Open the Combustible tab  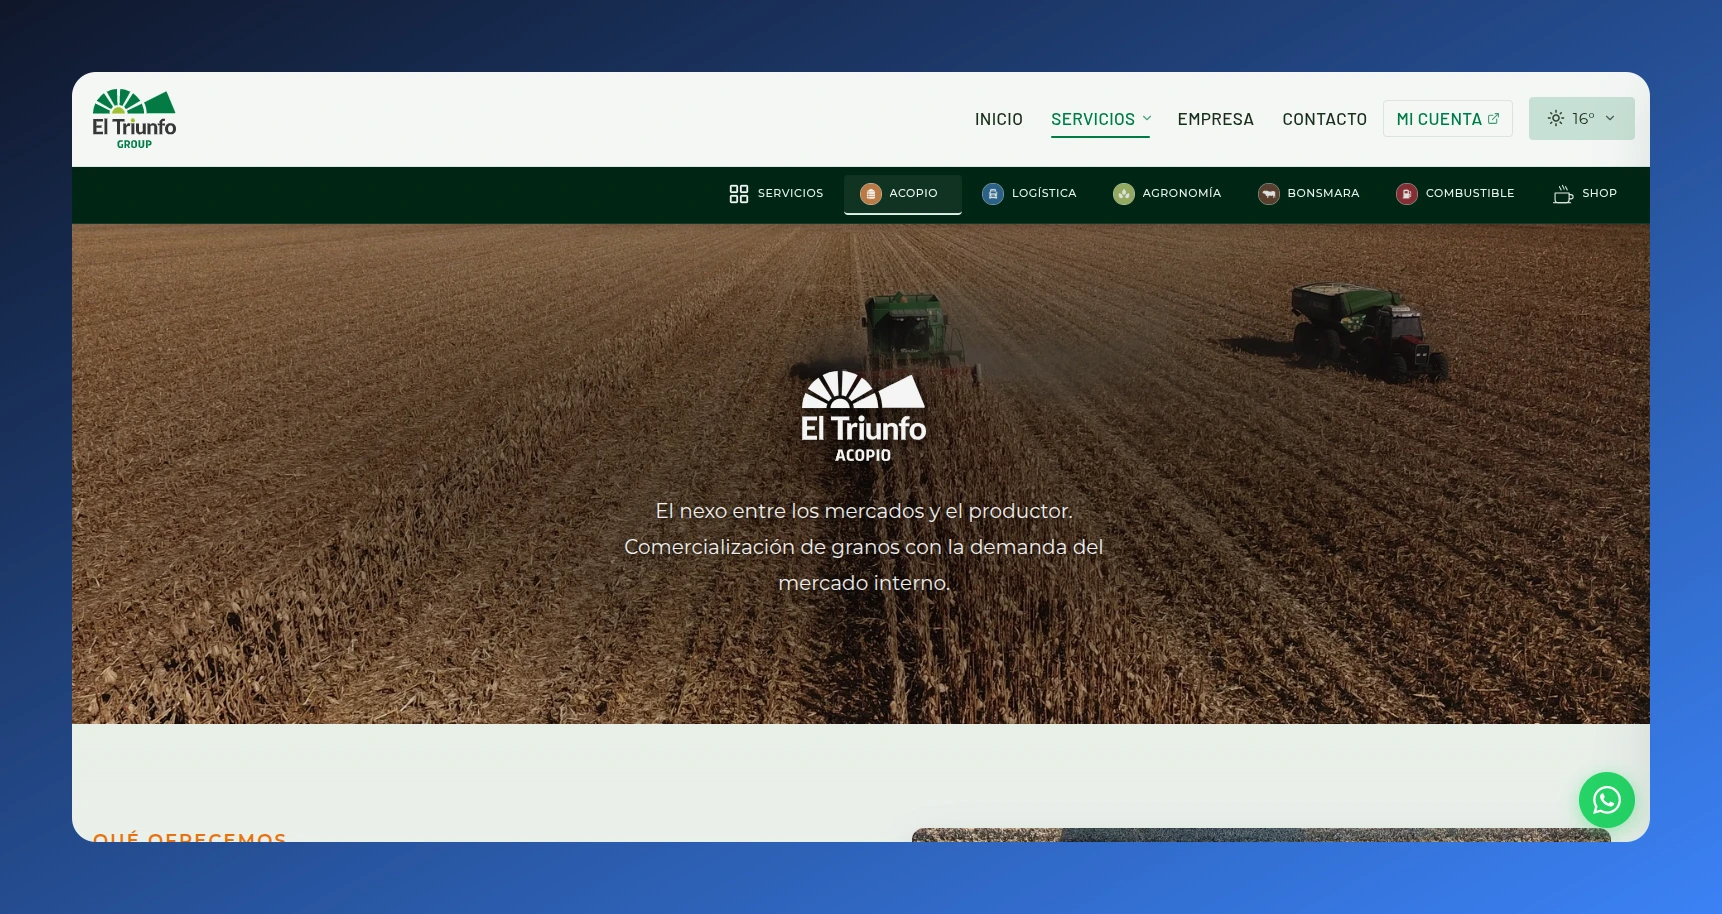[1455, 194]
